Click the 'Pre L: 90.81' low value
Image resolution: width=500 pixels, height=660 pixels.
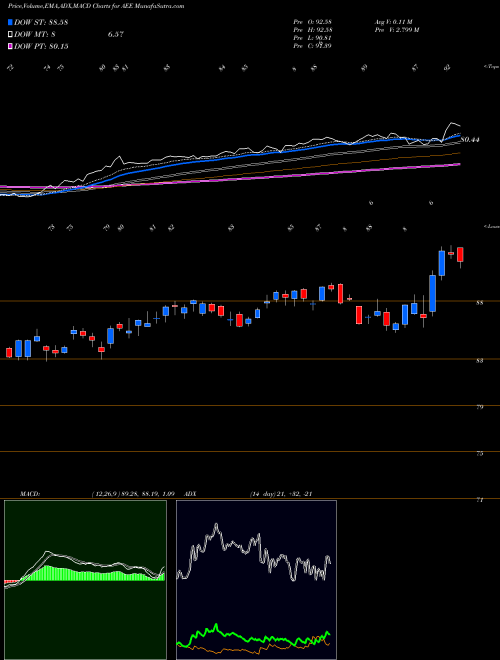[x=312, y=37]
